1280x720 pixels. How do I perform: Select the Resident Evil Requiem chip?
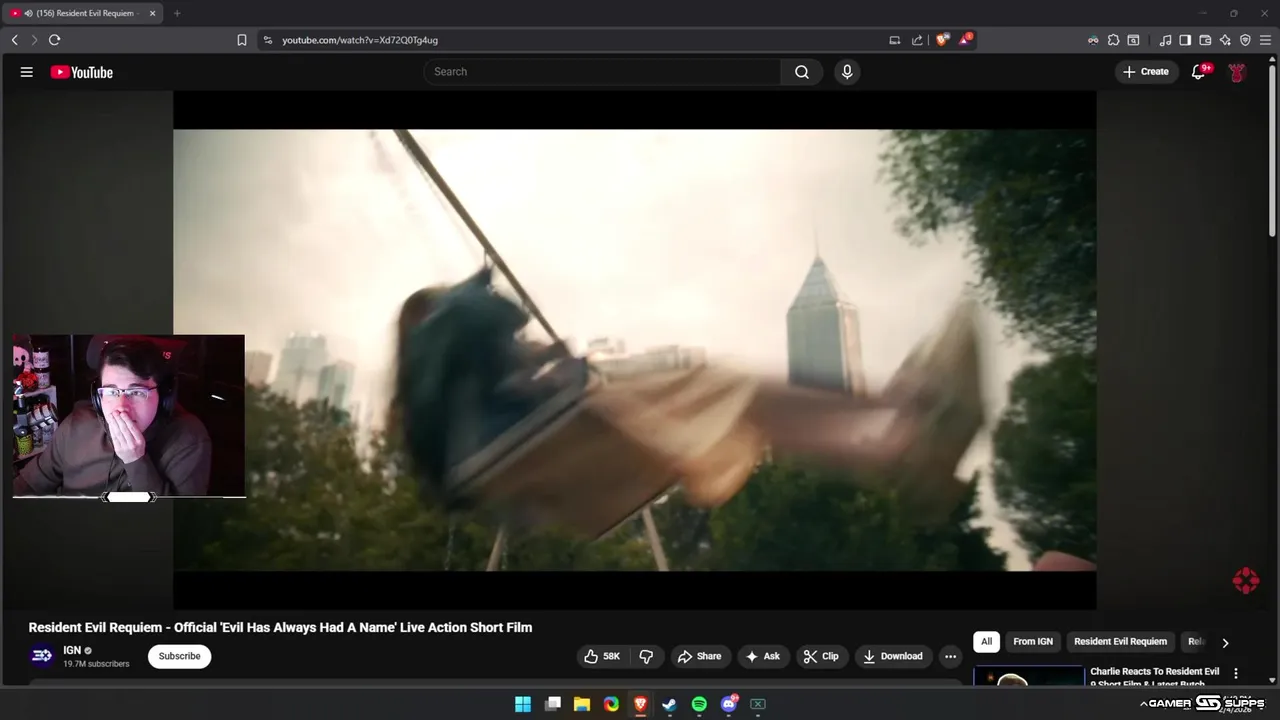point(1120,642)
